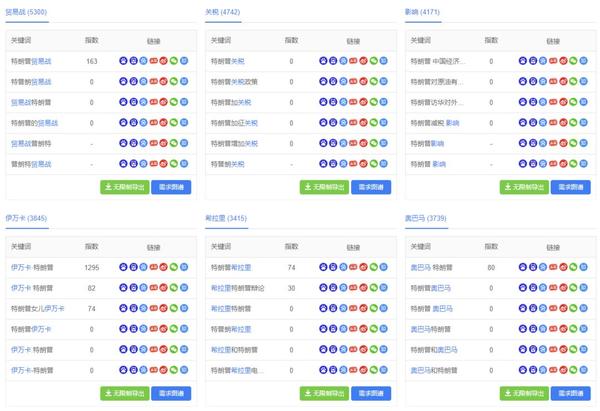600x411 pixels.
Task: Click green WeChat icon in 特朗普关税政策 row
Action: 373,81
